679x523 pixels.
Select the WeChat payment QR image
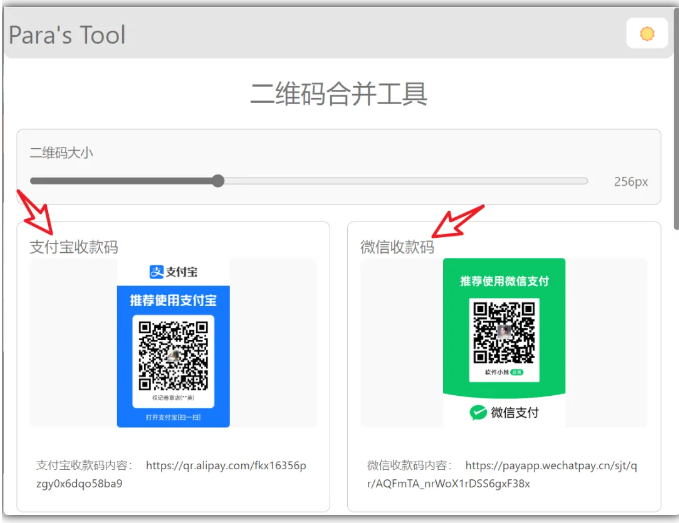click(504, 343)
